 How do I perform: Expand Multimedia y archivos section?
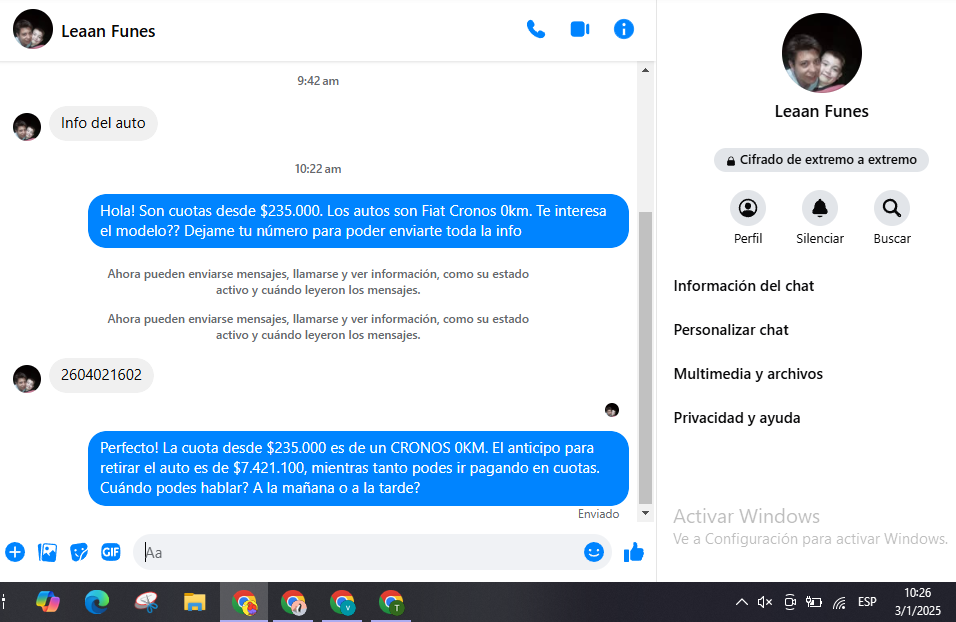[748, 374]
